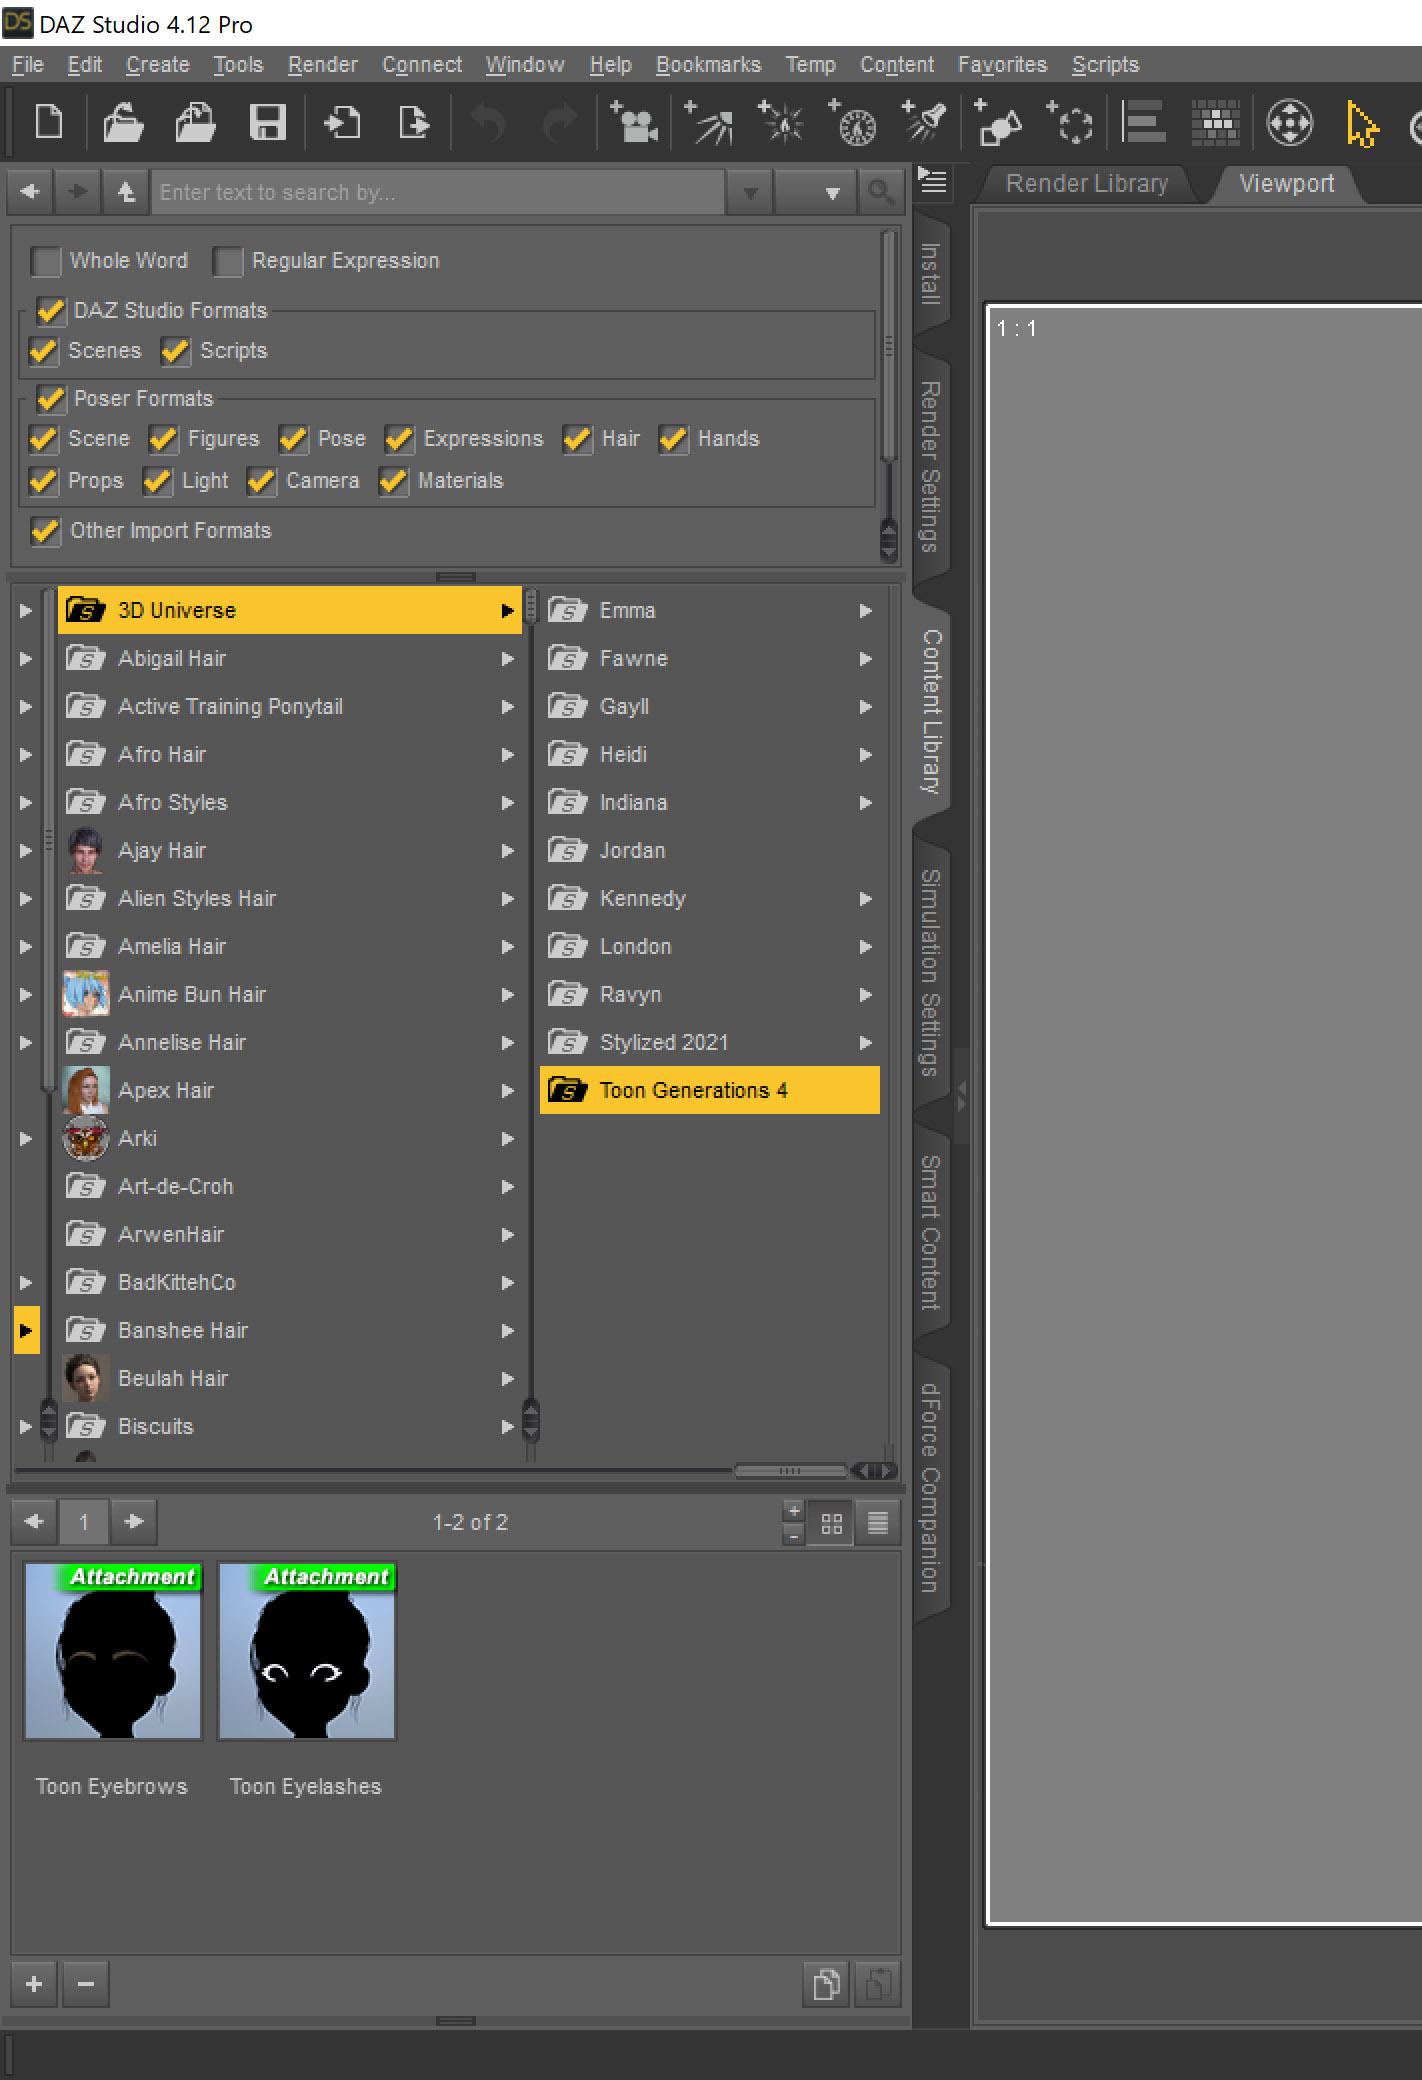Open the search history dropdown

coord(750,191)
